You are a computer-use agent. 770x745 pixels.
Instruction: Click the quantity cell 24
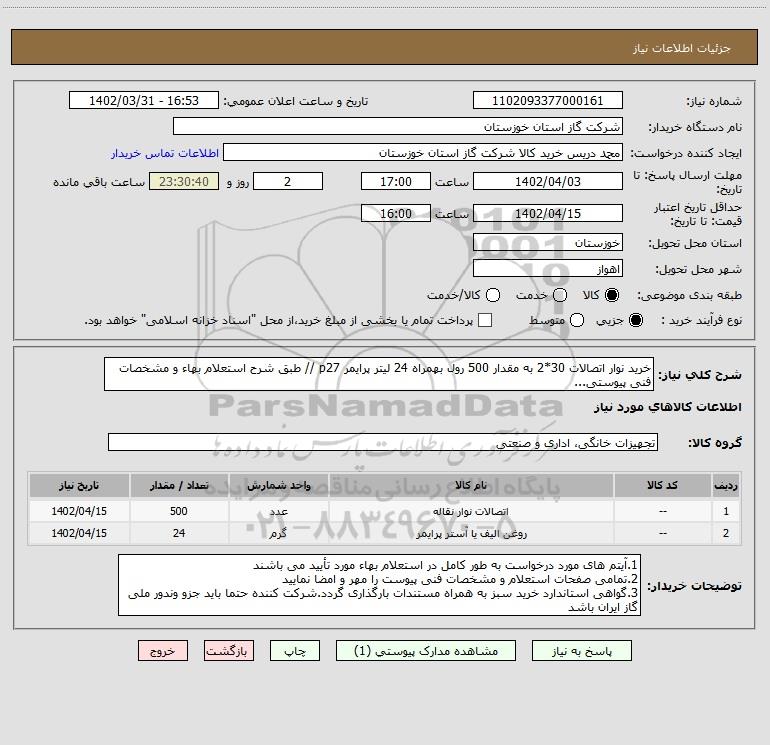(x=179, y=533)
